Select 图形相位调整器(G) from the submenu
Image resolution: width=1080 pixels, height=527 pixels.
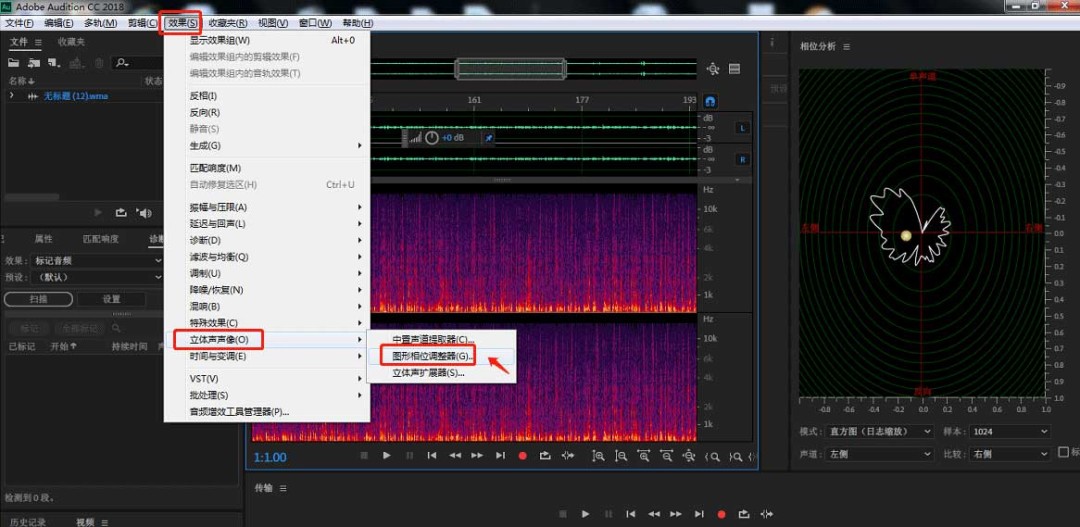(432, 356)
